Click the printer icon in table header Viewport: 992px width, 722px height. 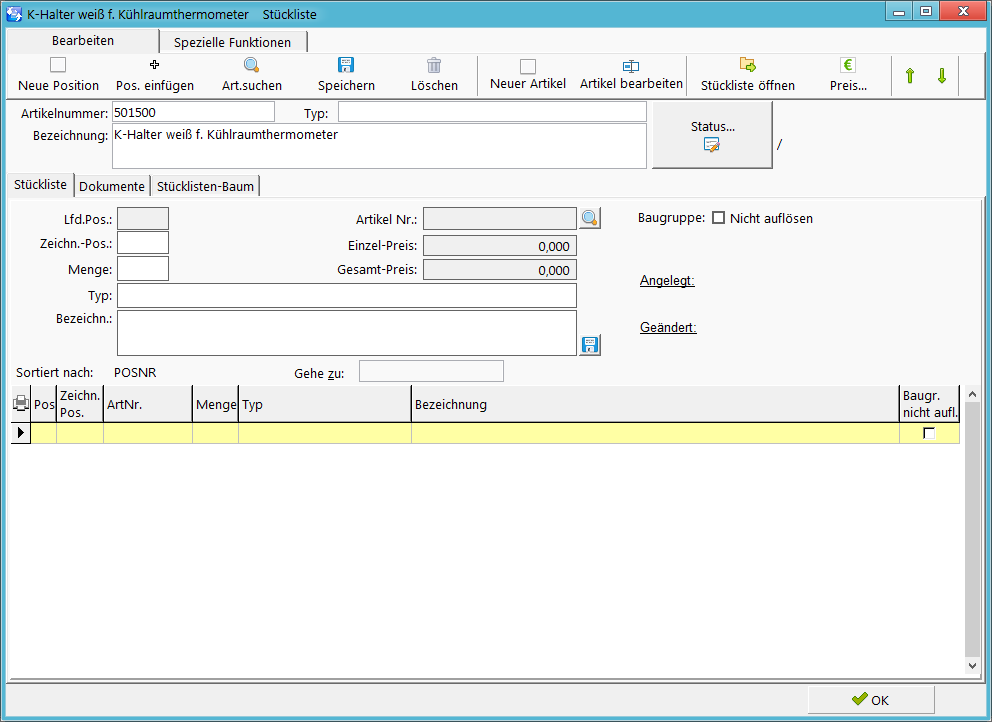tap(21, 404)
